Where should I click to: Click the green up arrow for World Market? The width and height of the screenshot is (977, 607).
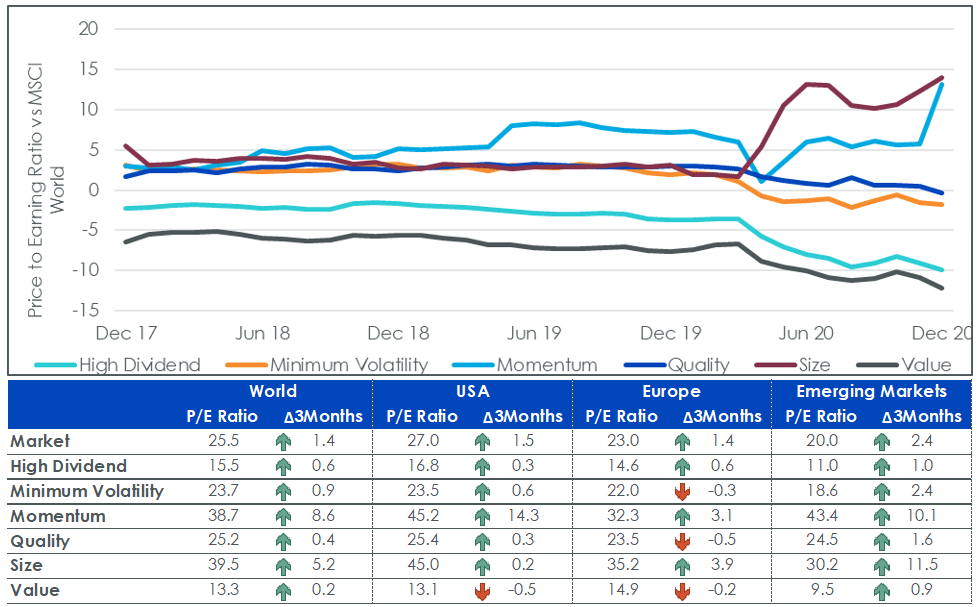click(284, 442)
